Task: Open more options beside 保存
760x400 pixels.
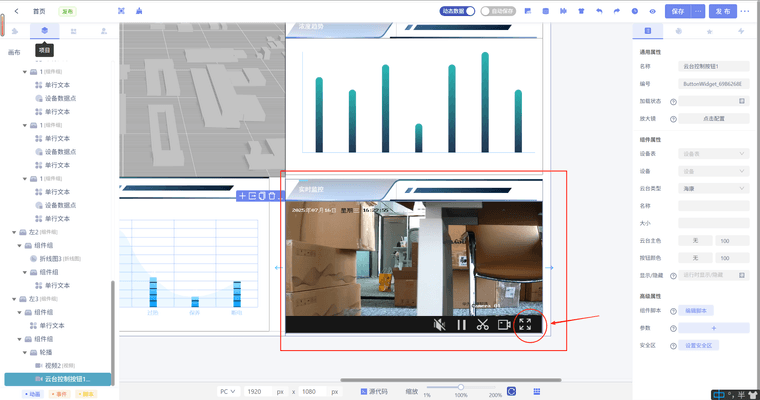Action: (x=698, y=11)
